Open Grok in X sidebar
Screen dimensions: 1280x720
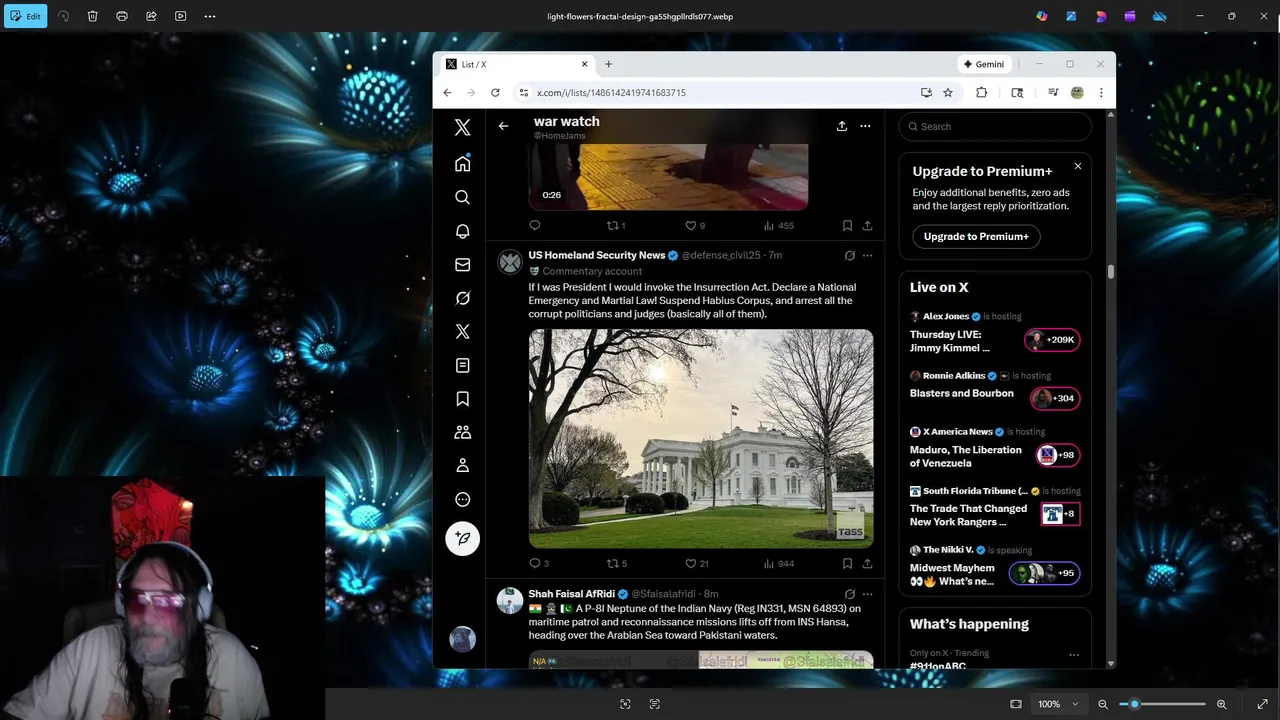click(462, 298)
